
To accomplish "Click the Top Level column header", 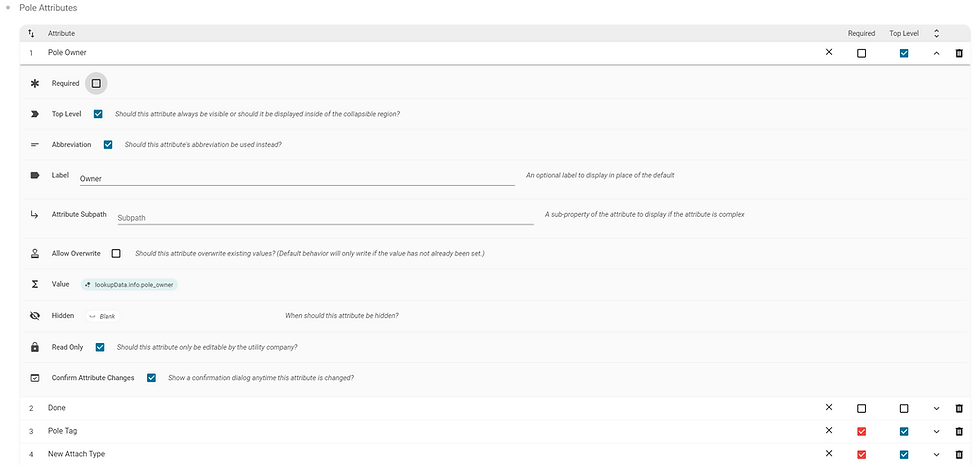I will click(x=904, y=33).
